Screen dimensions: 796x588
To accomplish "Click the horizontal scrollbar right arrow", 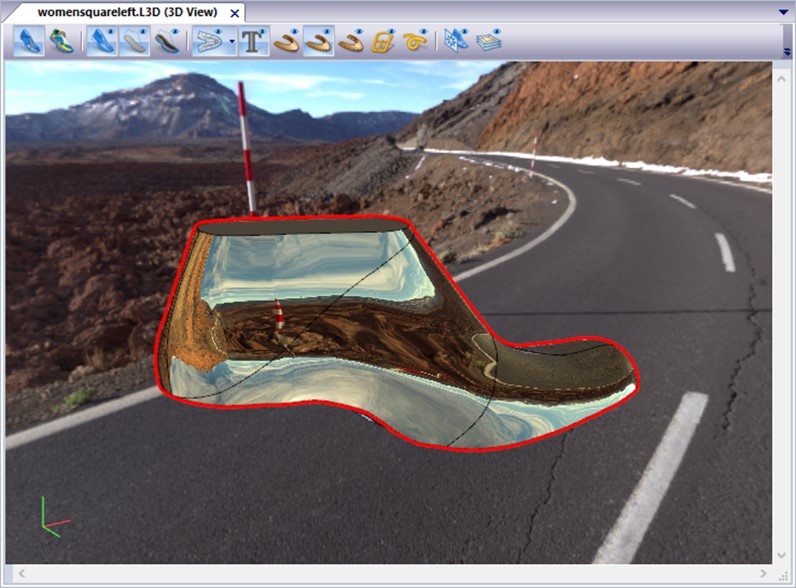I will click(x=764, y=573).
